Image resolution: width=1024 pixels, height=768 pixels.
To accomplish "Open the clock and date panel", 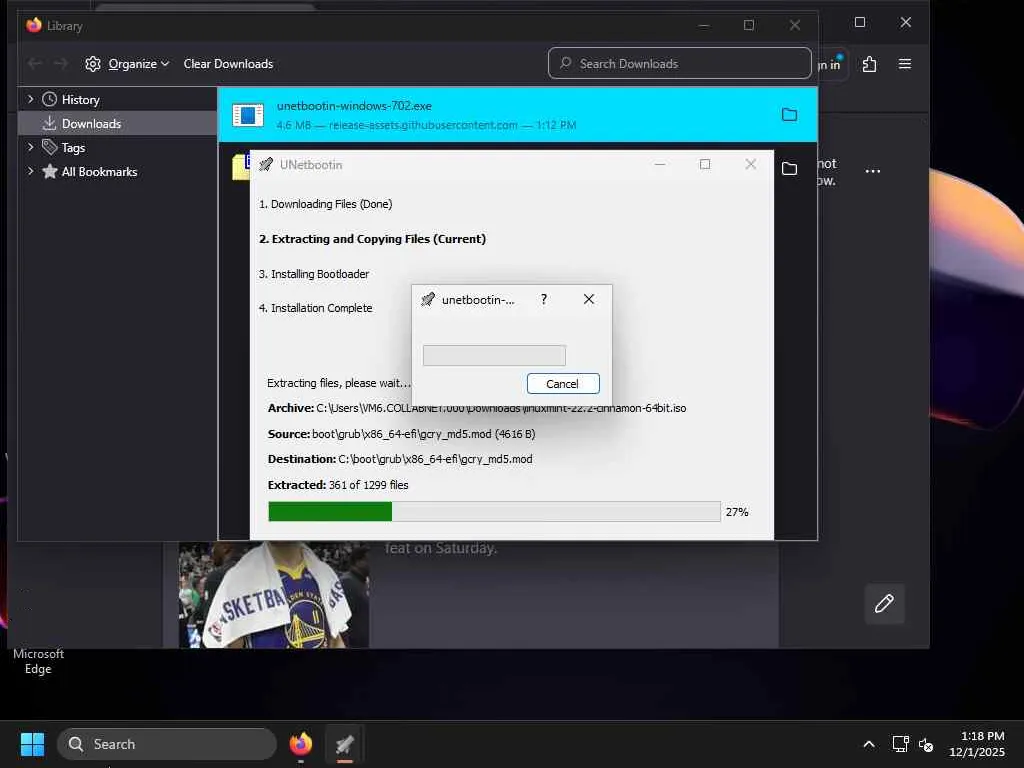I will (x=976, y=744).
